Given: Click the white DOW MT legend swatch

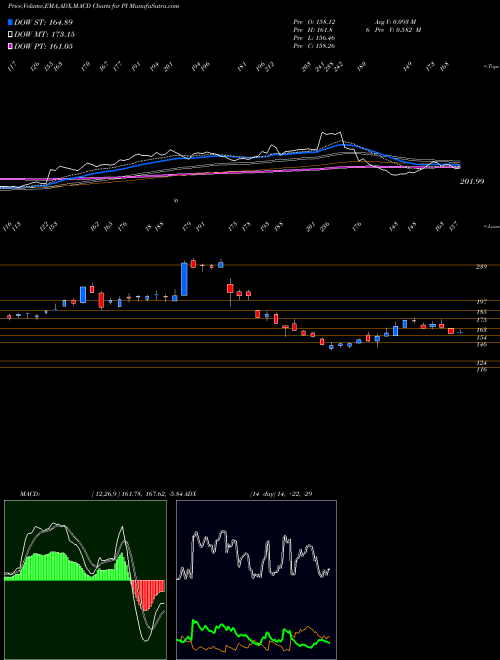Looking at the screenshot, I should [x=11, y=34].
